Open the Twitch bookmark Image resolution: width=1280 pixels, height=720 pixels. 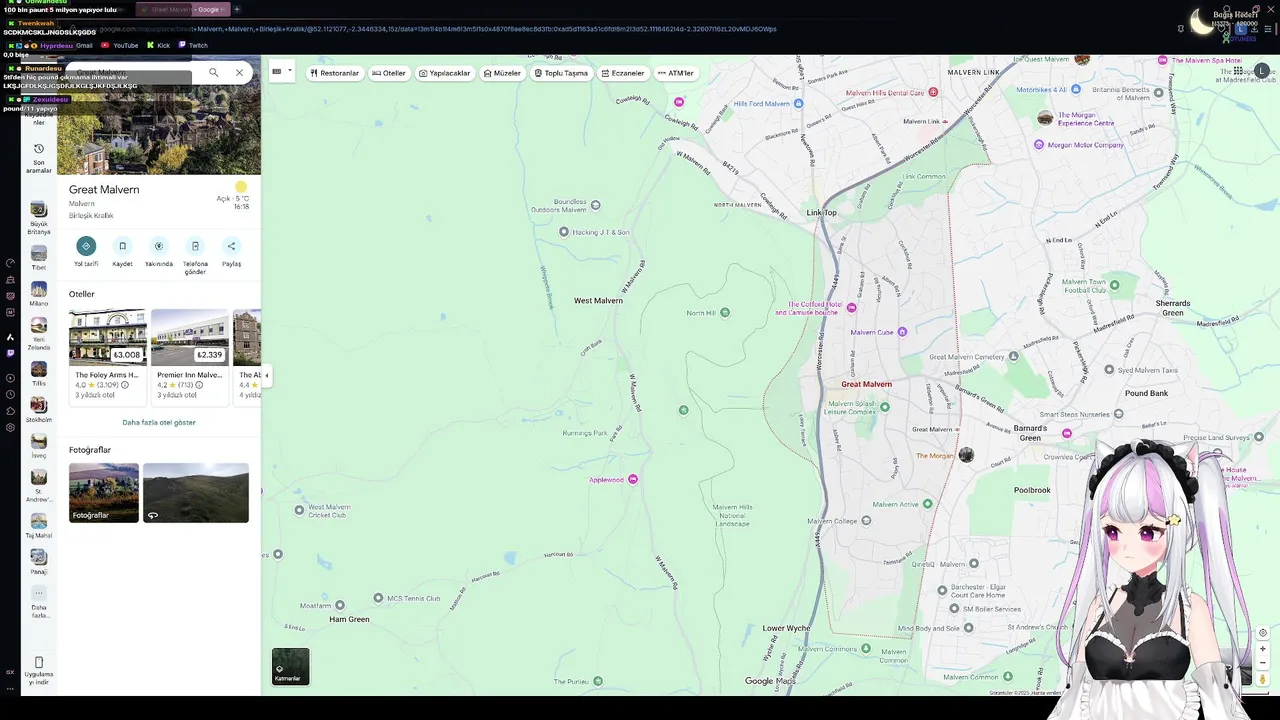pos(193,45)
